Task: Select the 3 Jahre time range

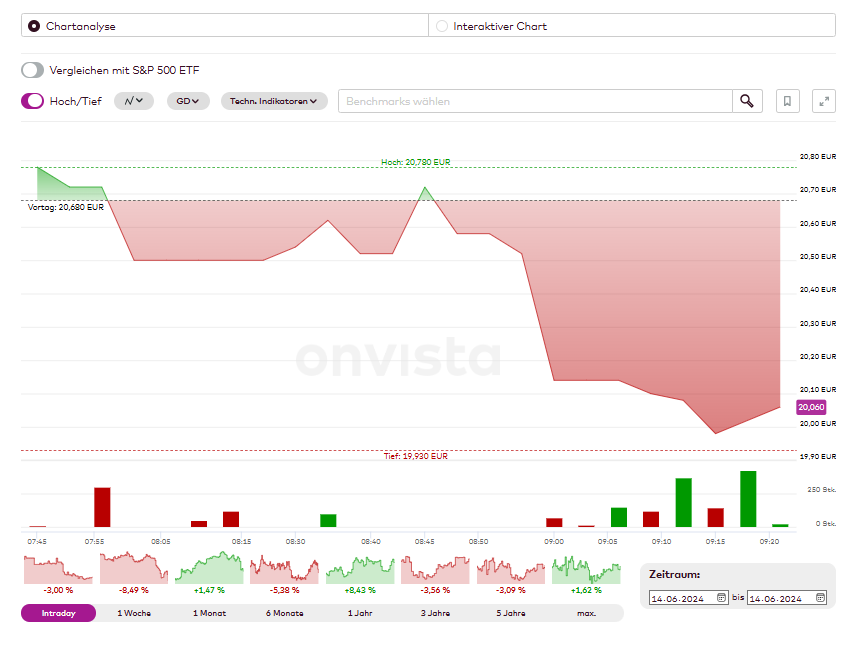Action: coord(435,612)
